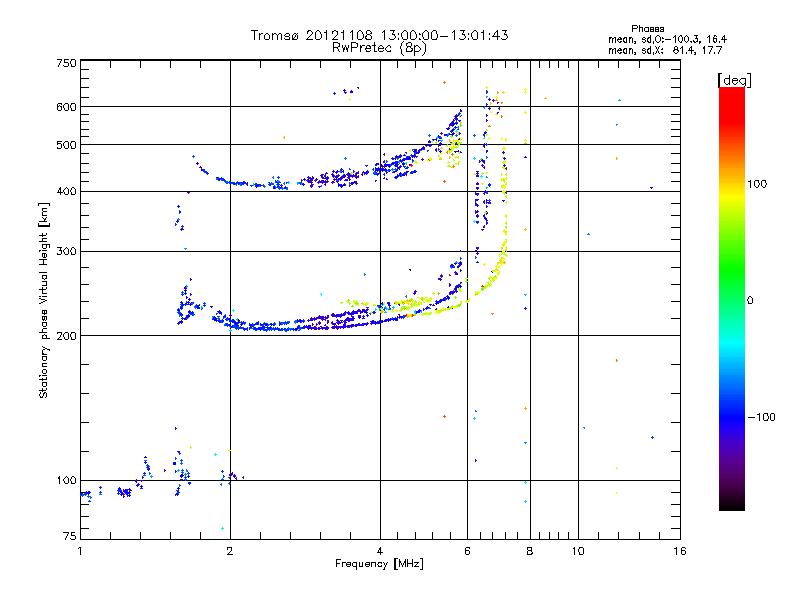This screenshot has width=800, height=600.
Task: Click the "Frequency [MHz]" axis label
Action: click(x=379, y=564)
